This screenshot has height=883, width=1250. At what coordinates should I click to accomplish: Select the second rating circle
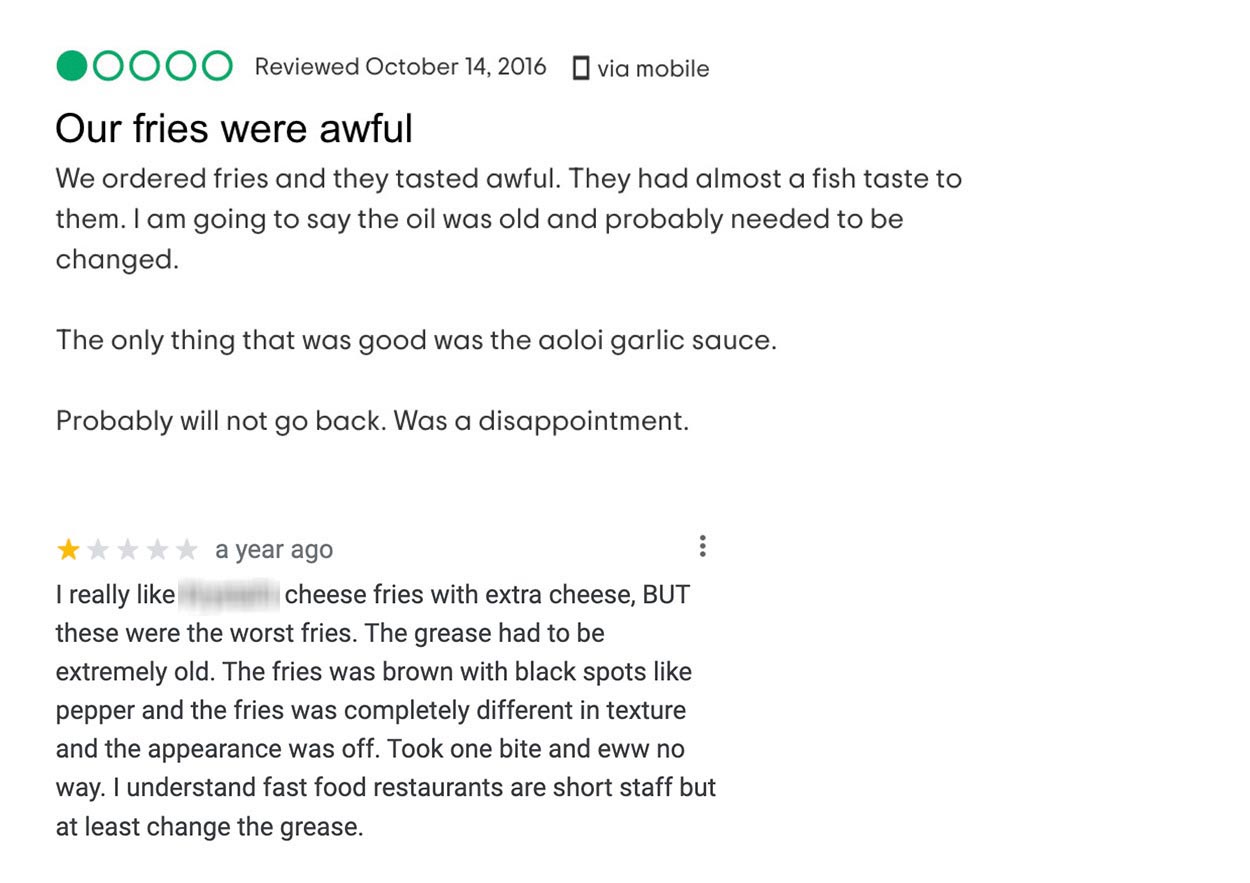coord(106,66)
